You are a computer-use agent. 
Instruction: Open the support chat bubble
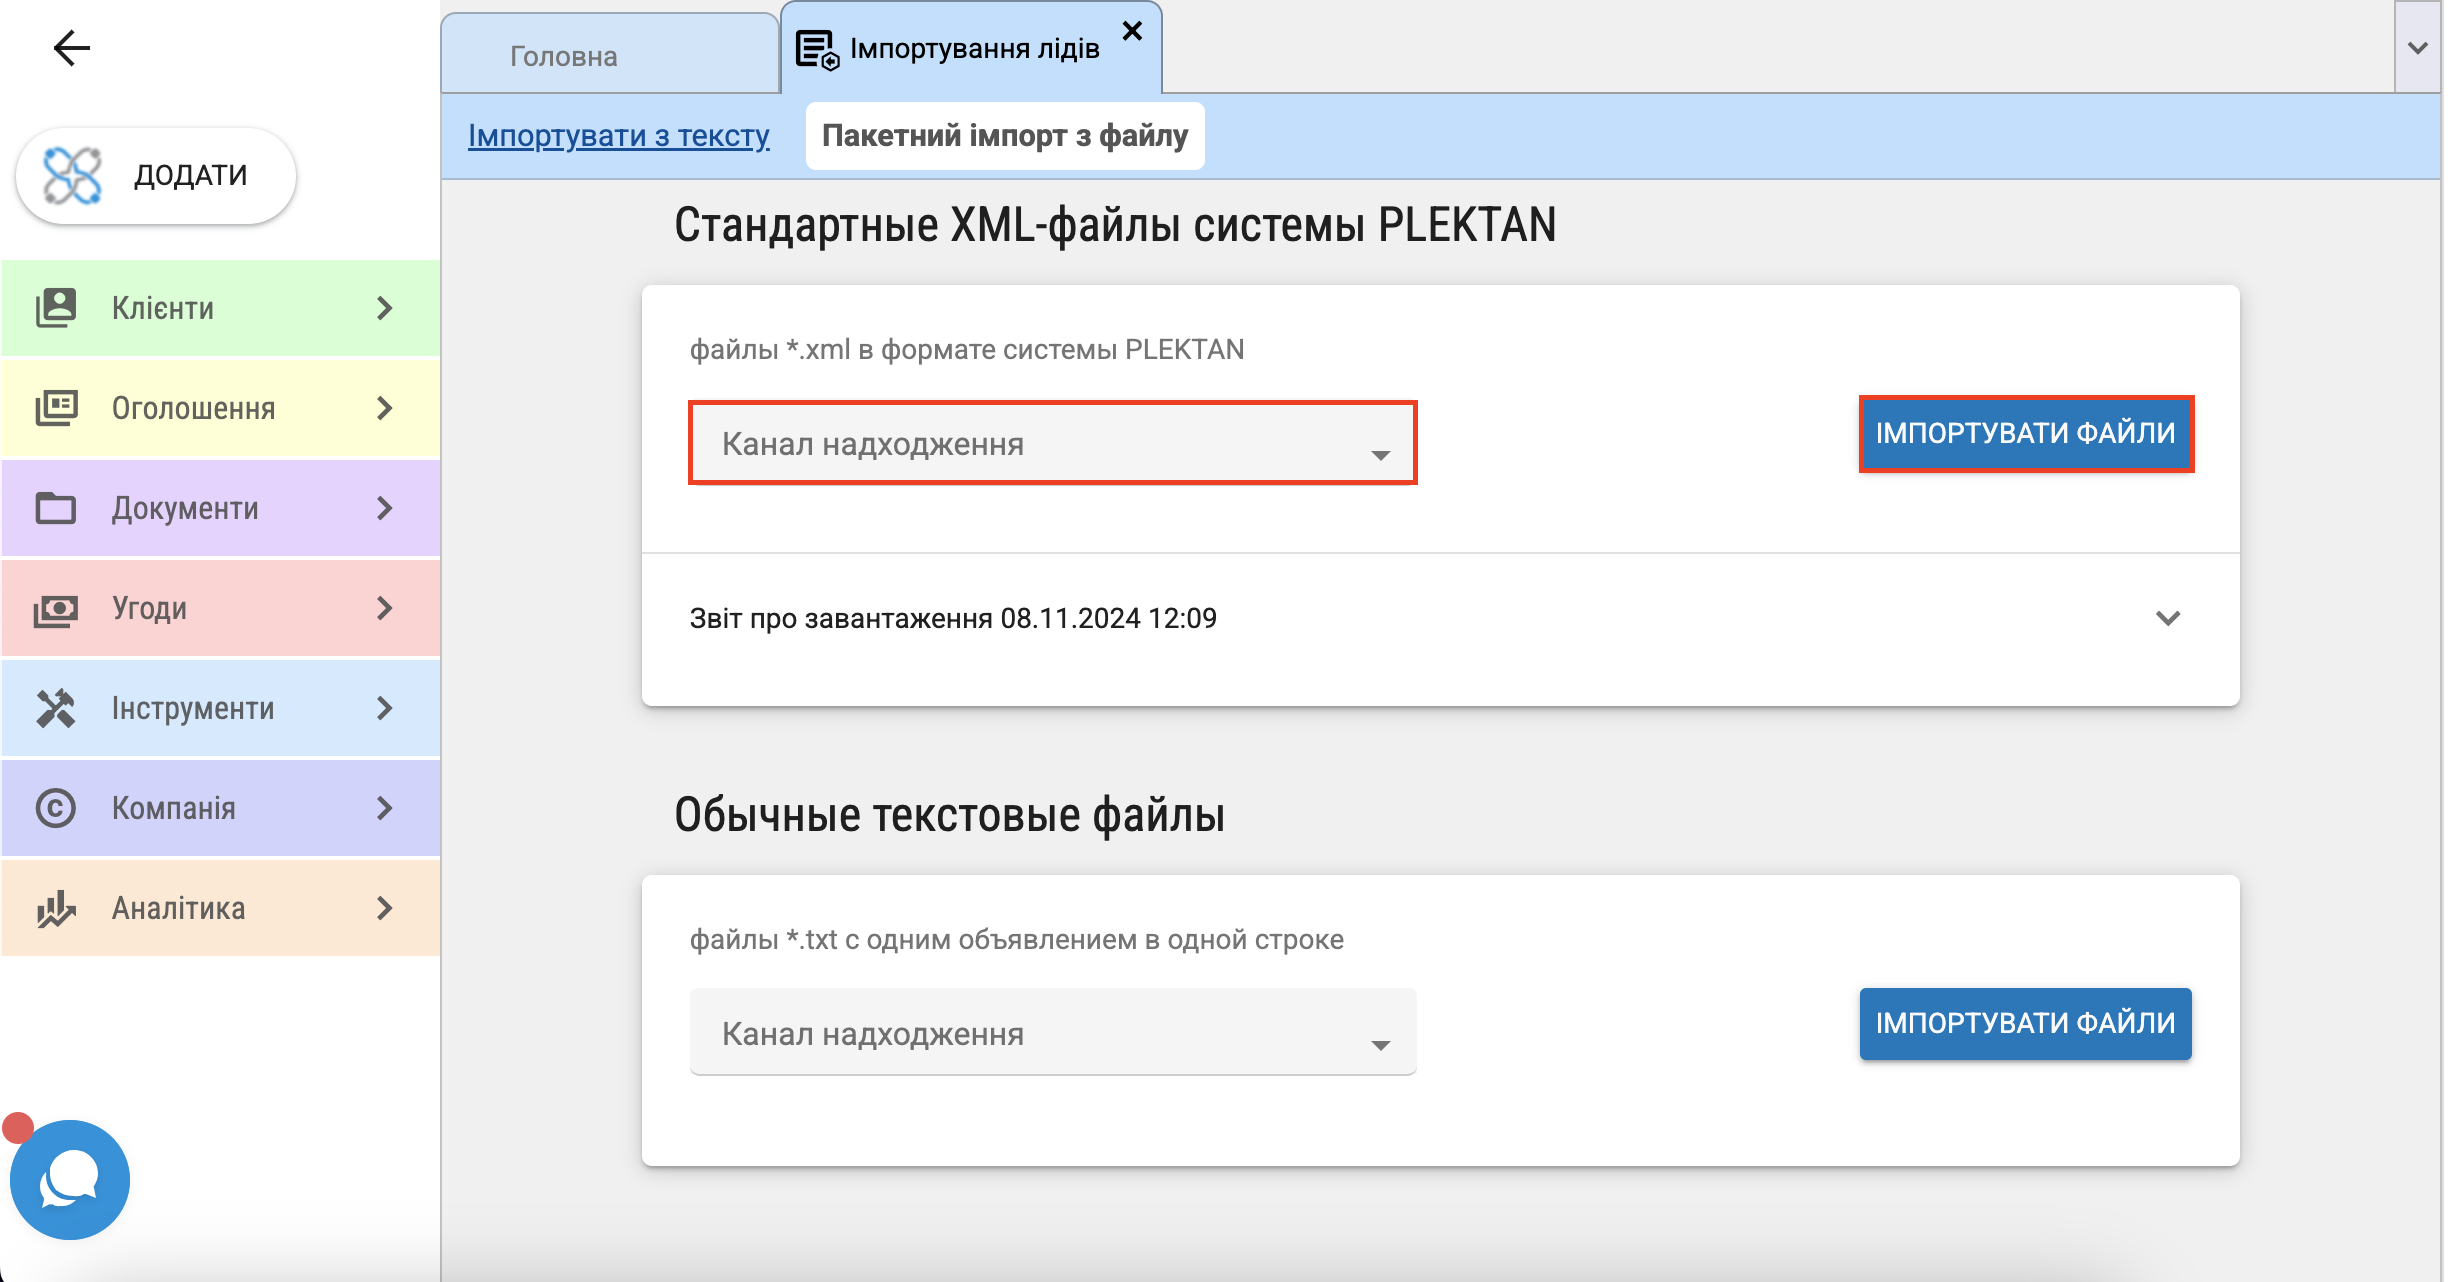point(70,1180)
